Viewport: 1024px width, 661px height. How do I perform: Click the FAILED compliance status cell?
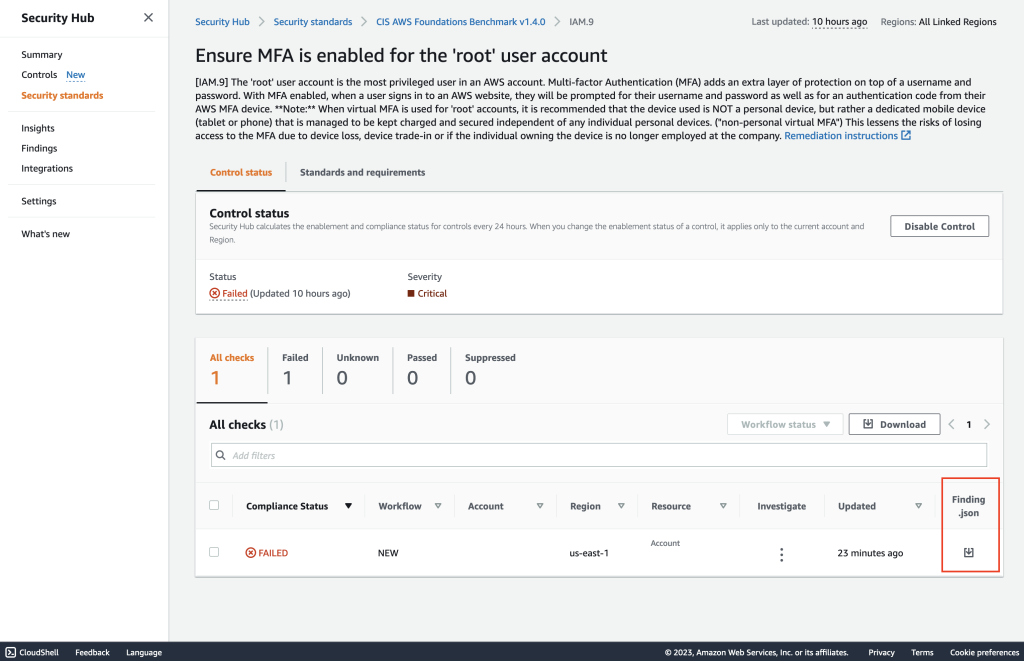point(266,553)
